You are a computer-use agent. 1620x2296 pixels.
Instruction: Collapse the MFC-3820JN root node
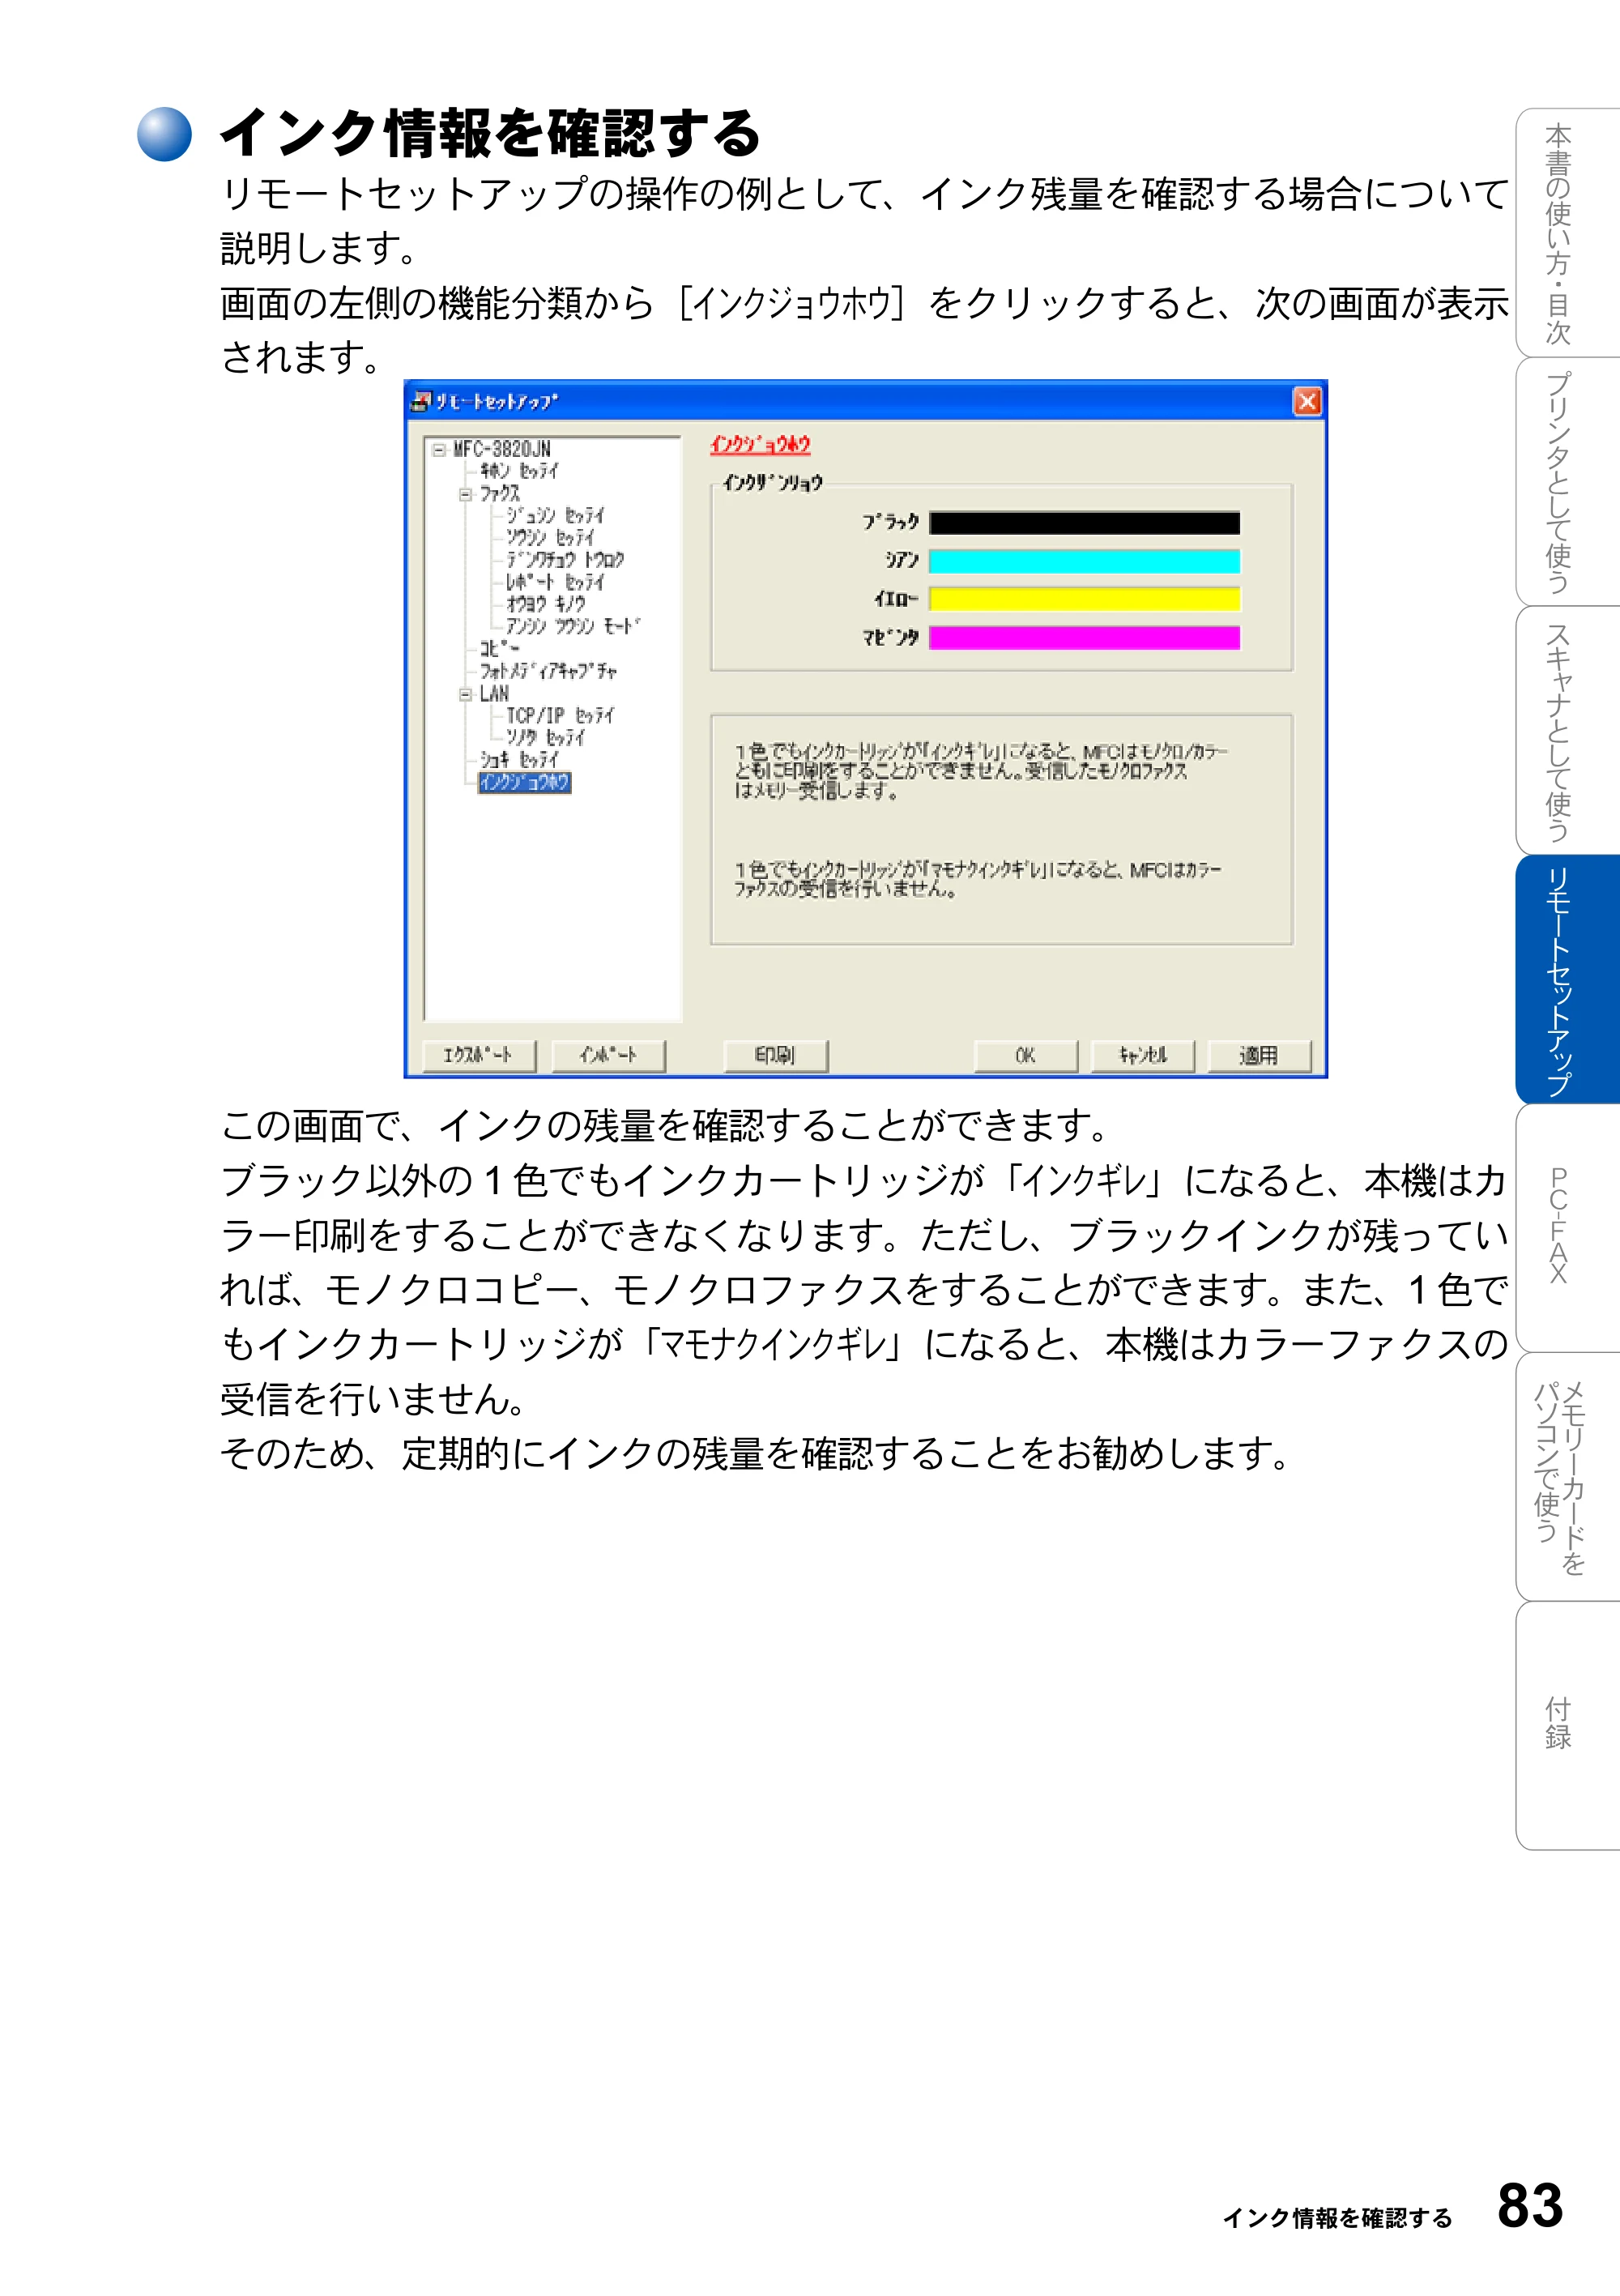pos(438,450)
